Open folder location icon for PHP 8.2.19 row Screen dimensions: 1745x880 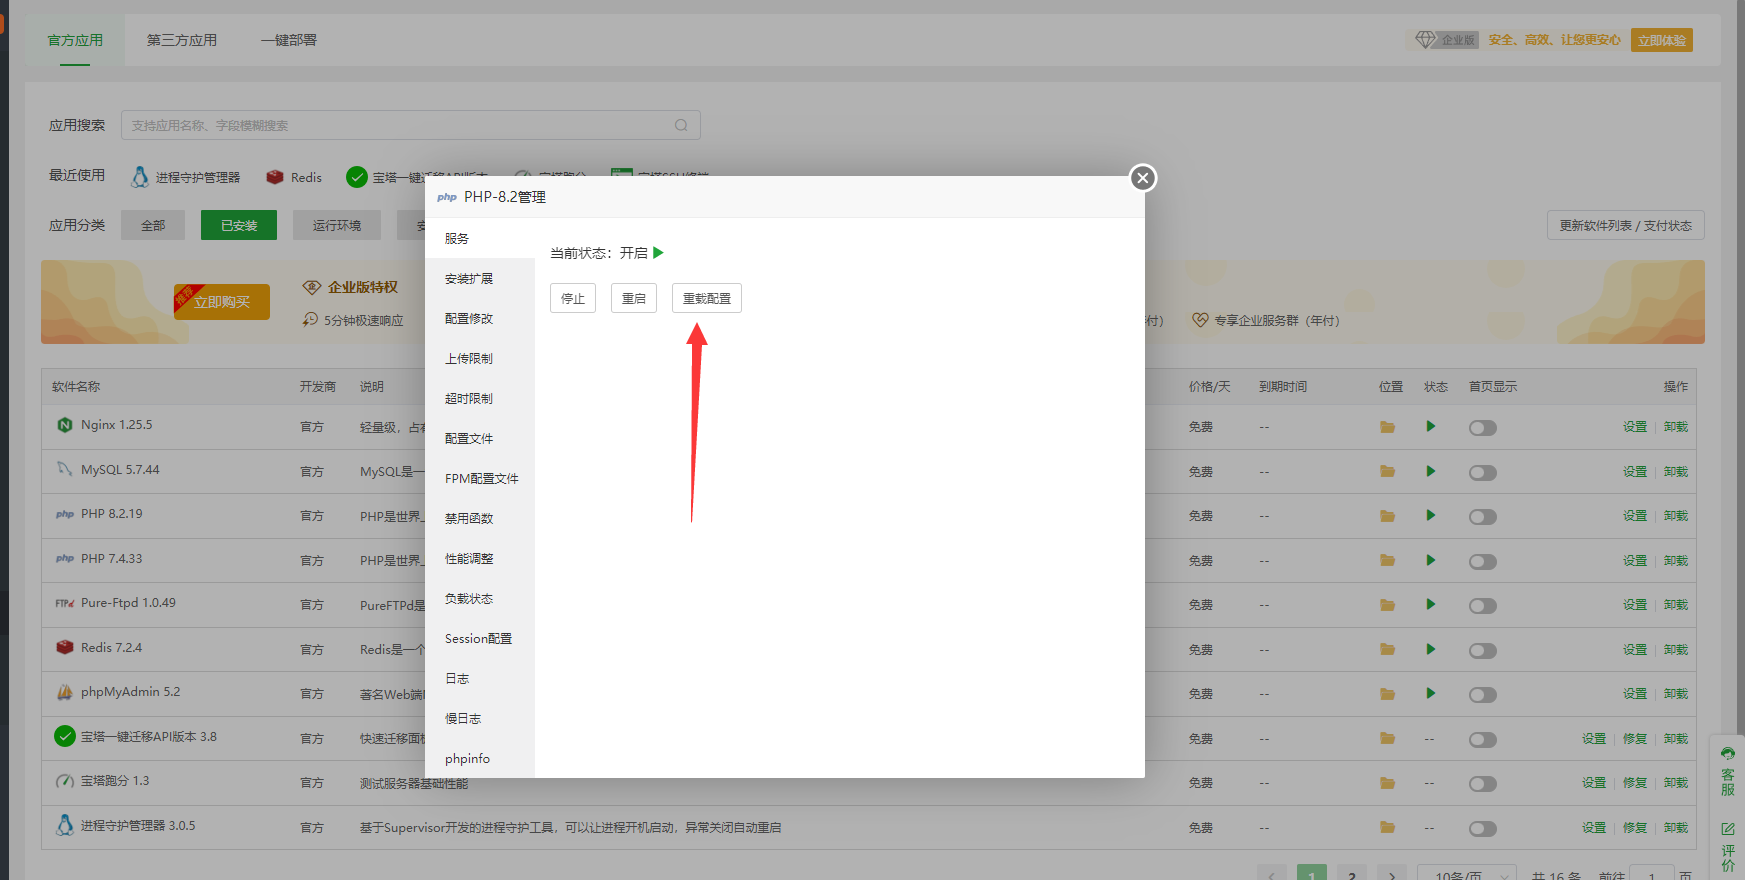[x=1387, y=516]
